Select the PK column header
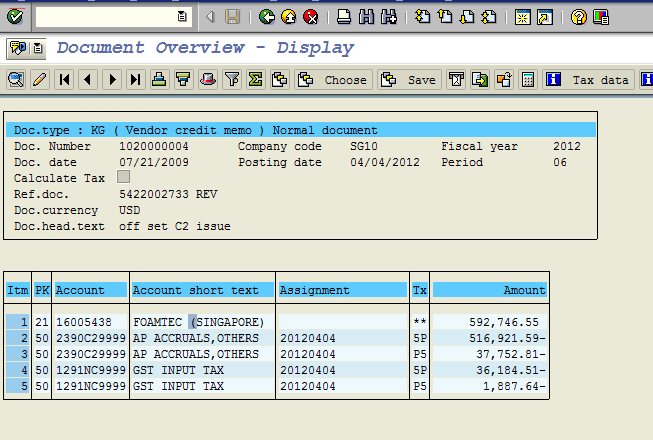Viewport: 653px width, 440px height. click(x=42, y=290)
